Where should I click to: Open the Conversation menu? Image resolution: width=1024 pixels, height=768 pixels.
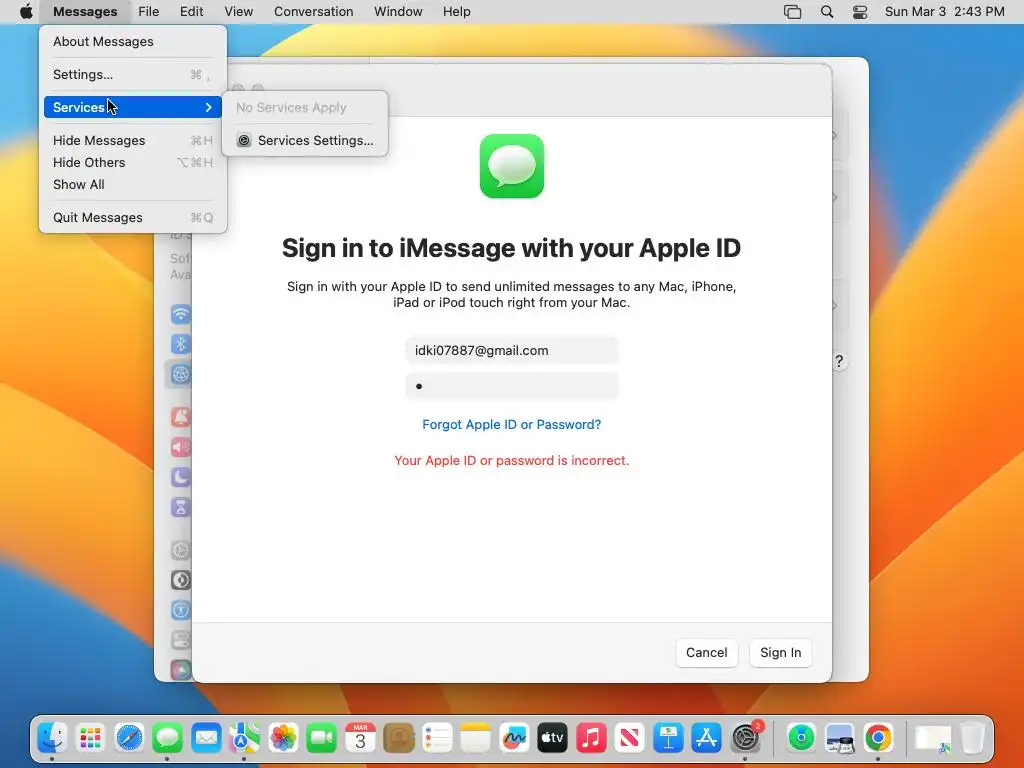pyautogui.click(x=313, y=12)
